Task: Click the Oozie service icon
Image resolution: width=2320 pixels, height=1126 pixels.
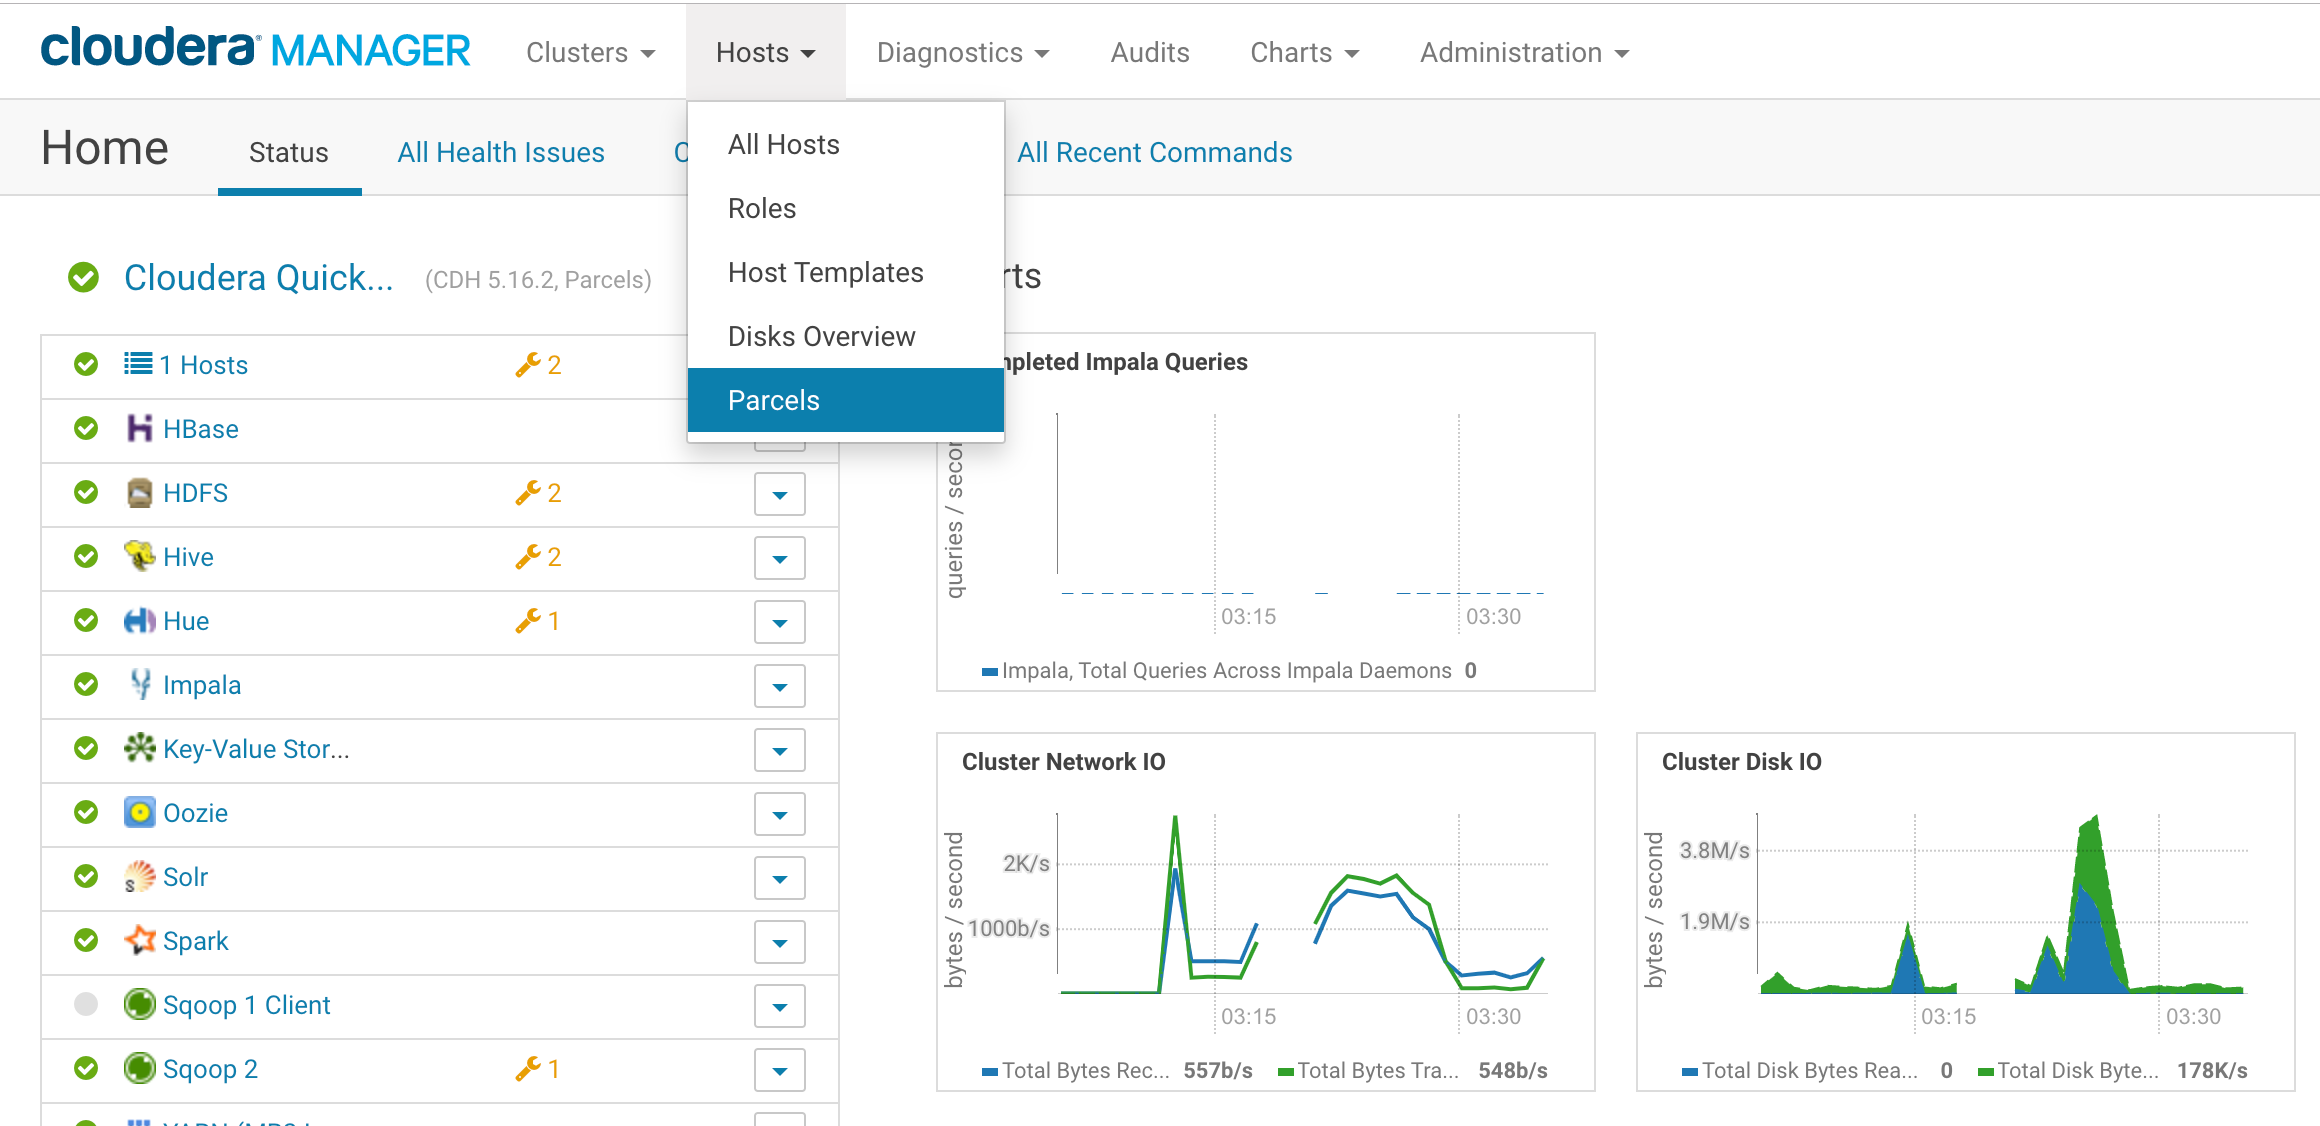Action: (139, 812)
